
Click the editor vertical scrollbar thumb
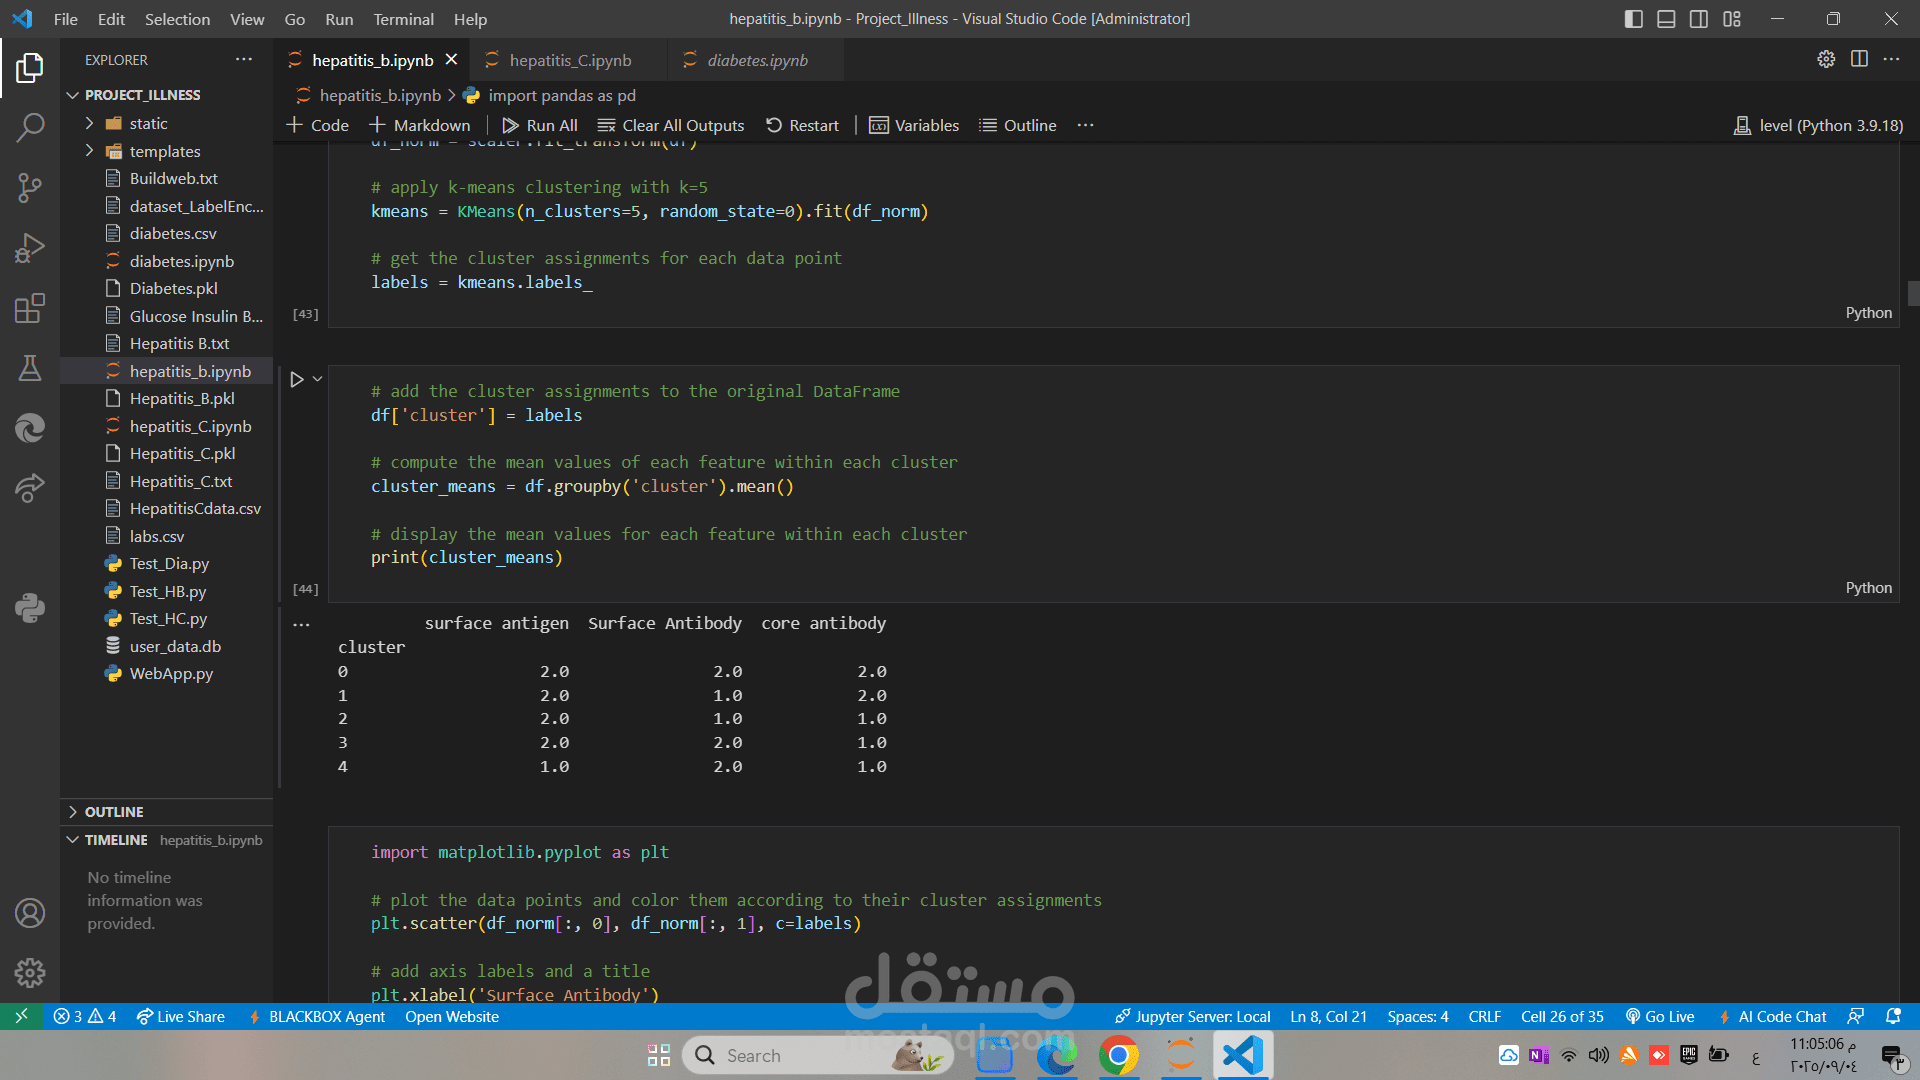(x=1913, y=293)
